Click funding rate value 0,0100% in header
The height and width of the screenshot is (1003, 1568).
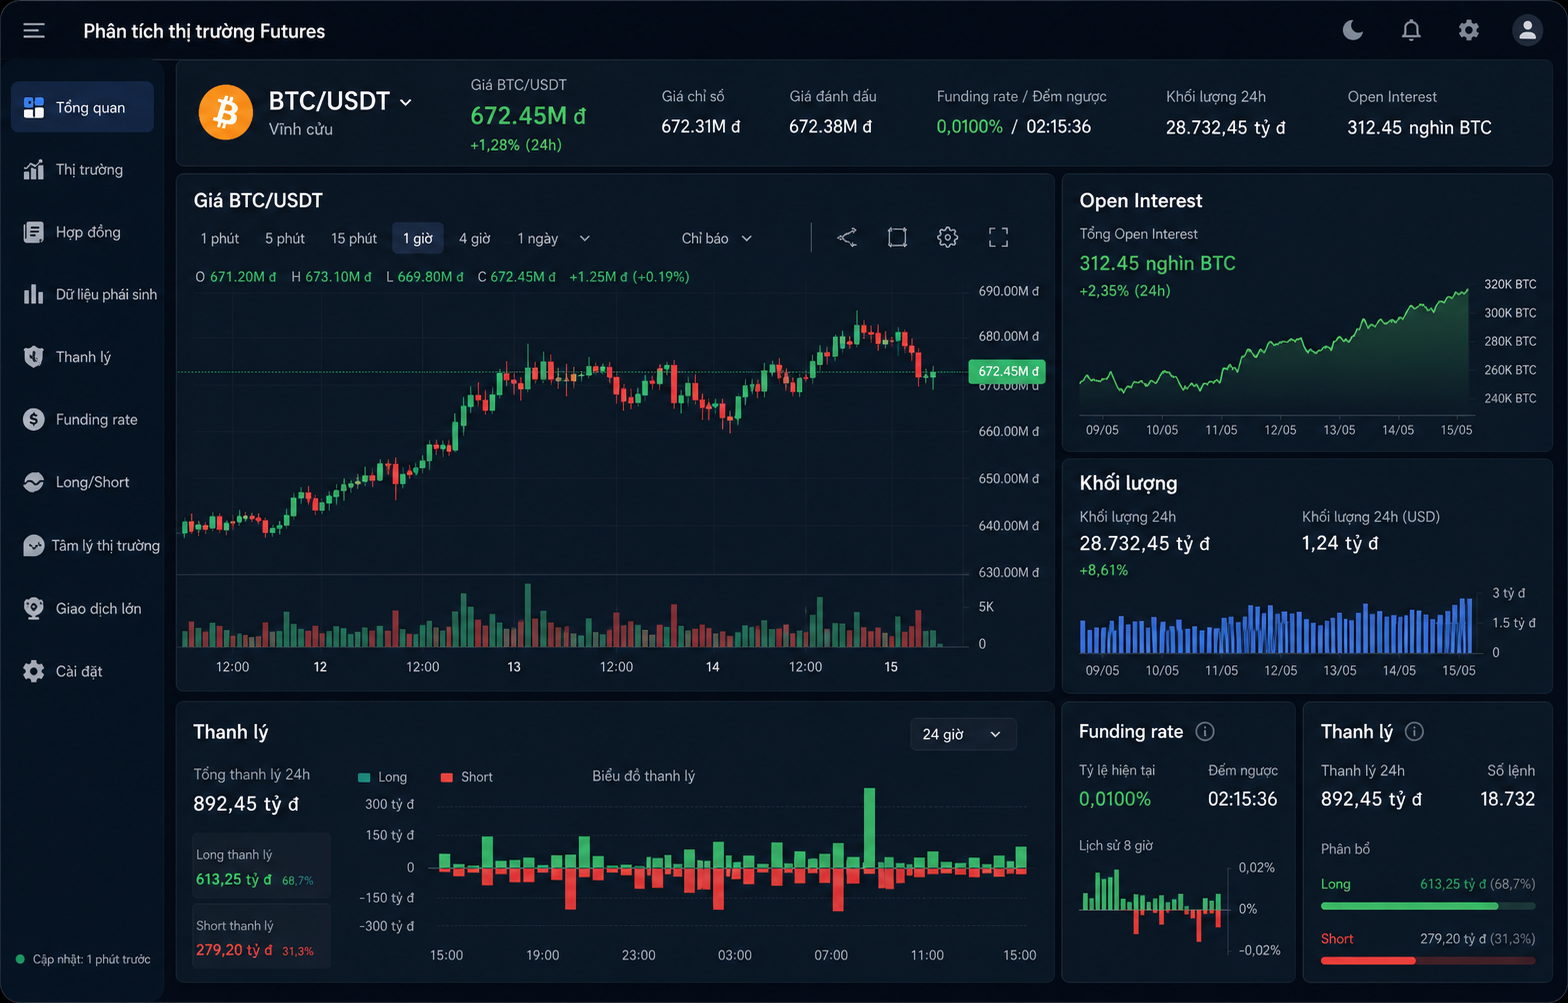click(969, 127)
